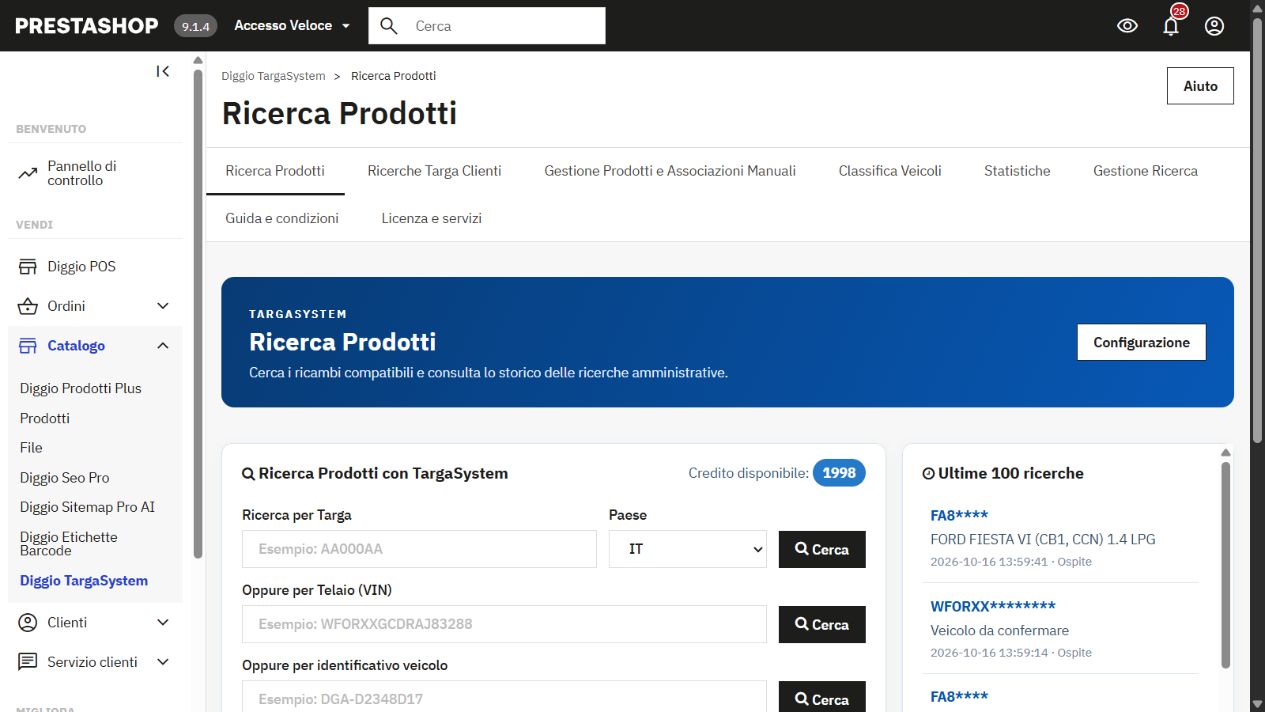The height and width of the screenshot is (712, 1265).
Task: Open the Guida e condizioni tab
Action: click(282, 218)
